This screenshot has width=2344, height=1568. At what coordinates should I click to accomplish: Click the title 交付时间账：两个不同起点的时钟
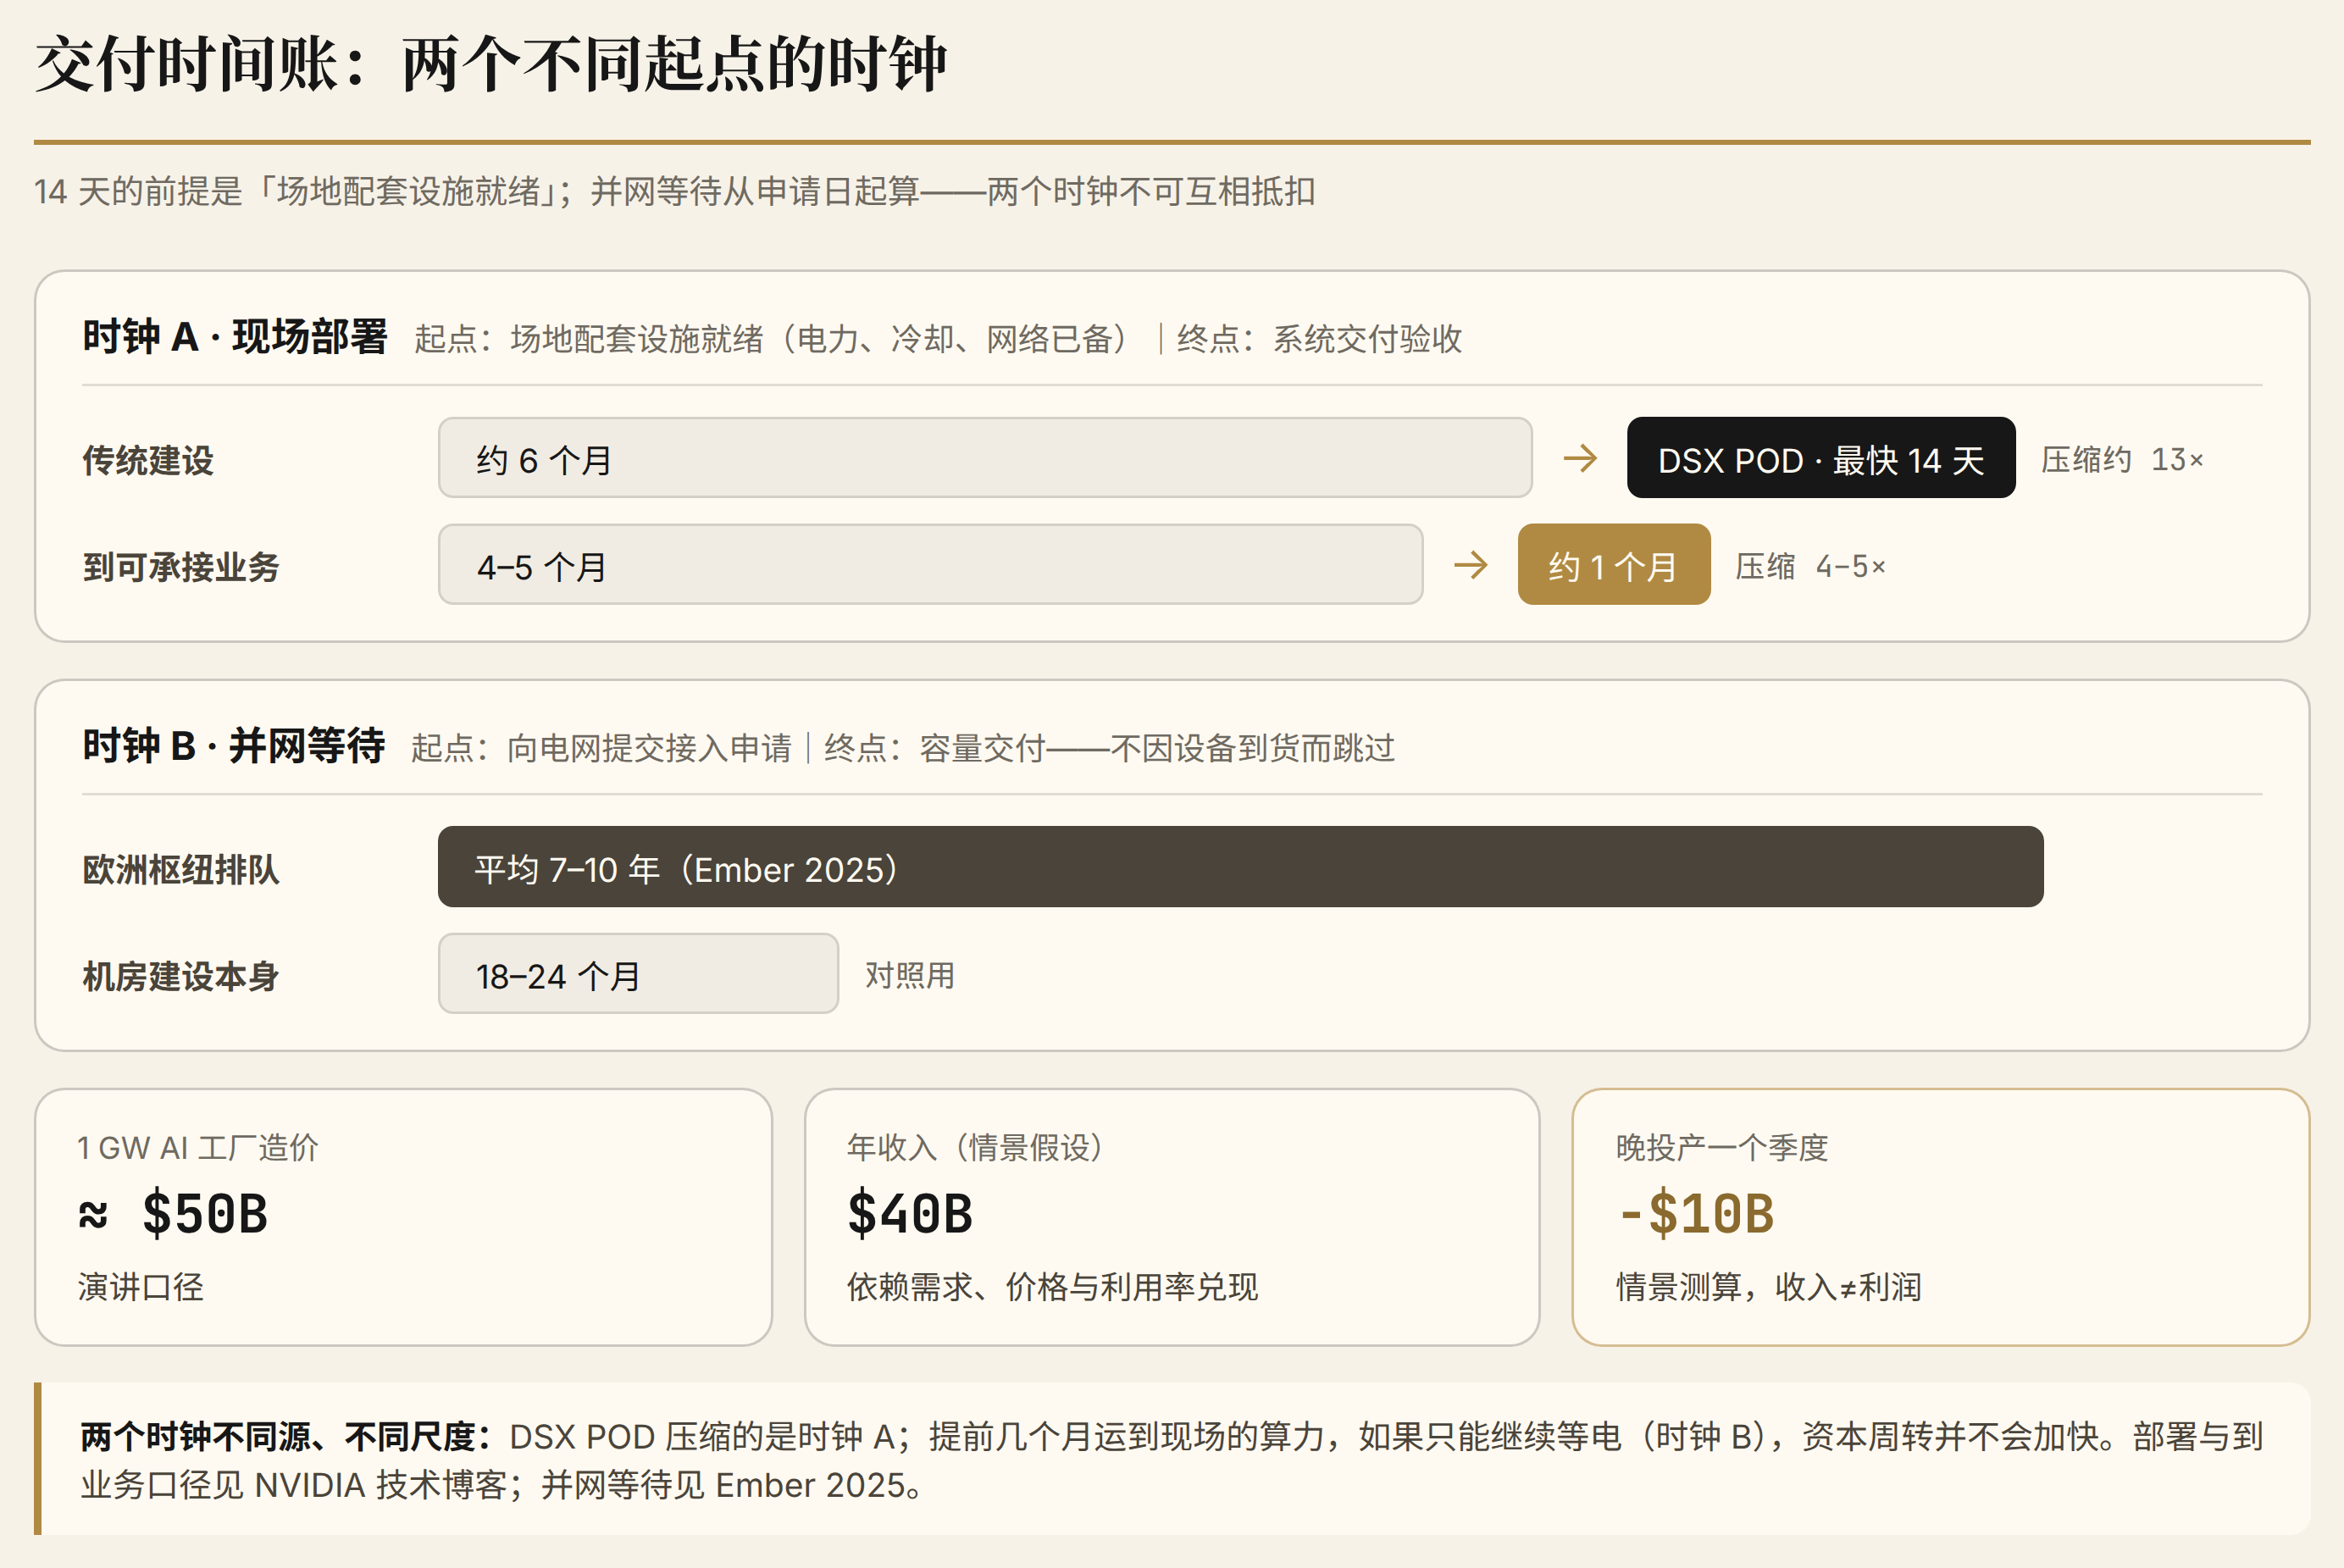pyautogui.click(x=491, y=65)
